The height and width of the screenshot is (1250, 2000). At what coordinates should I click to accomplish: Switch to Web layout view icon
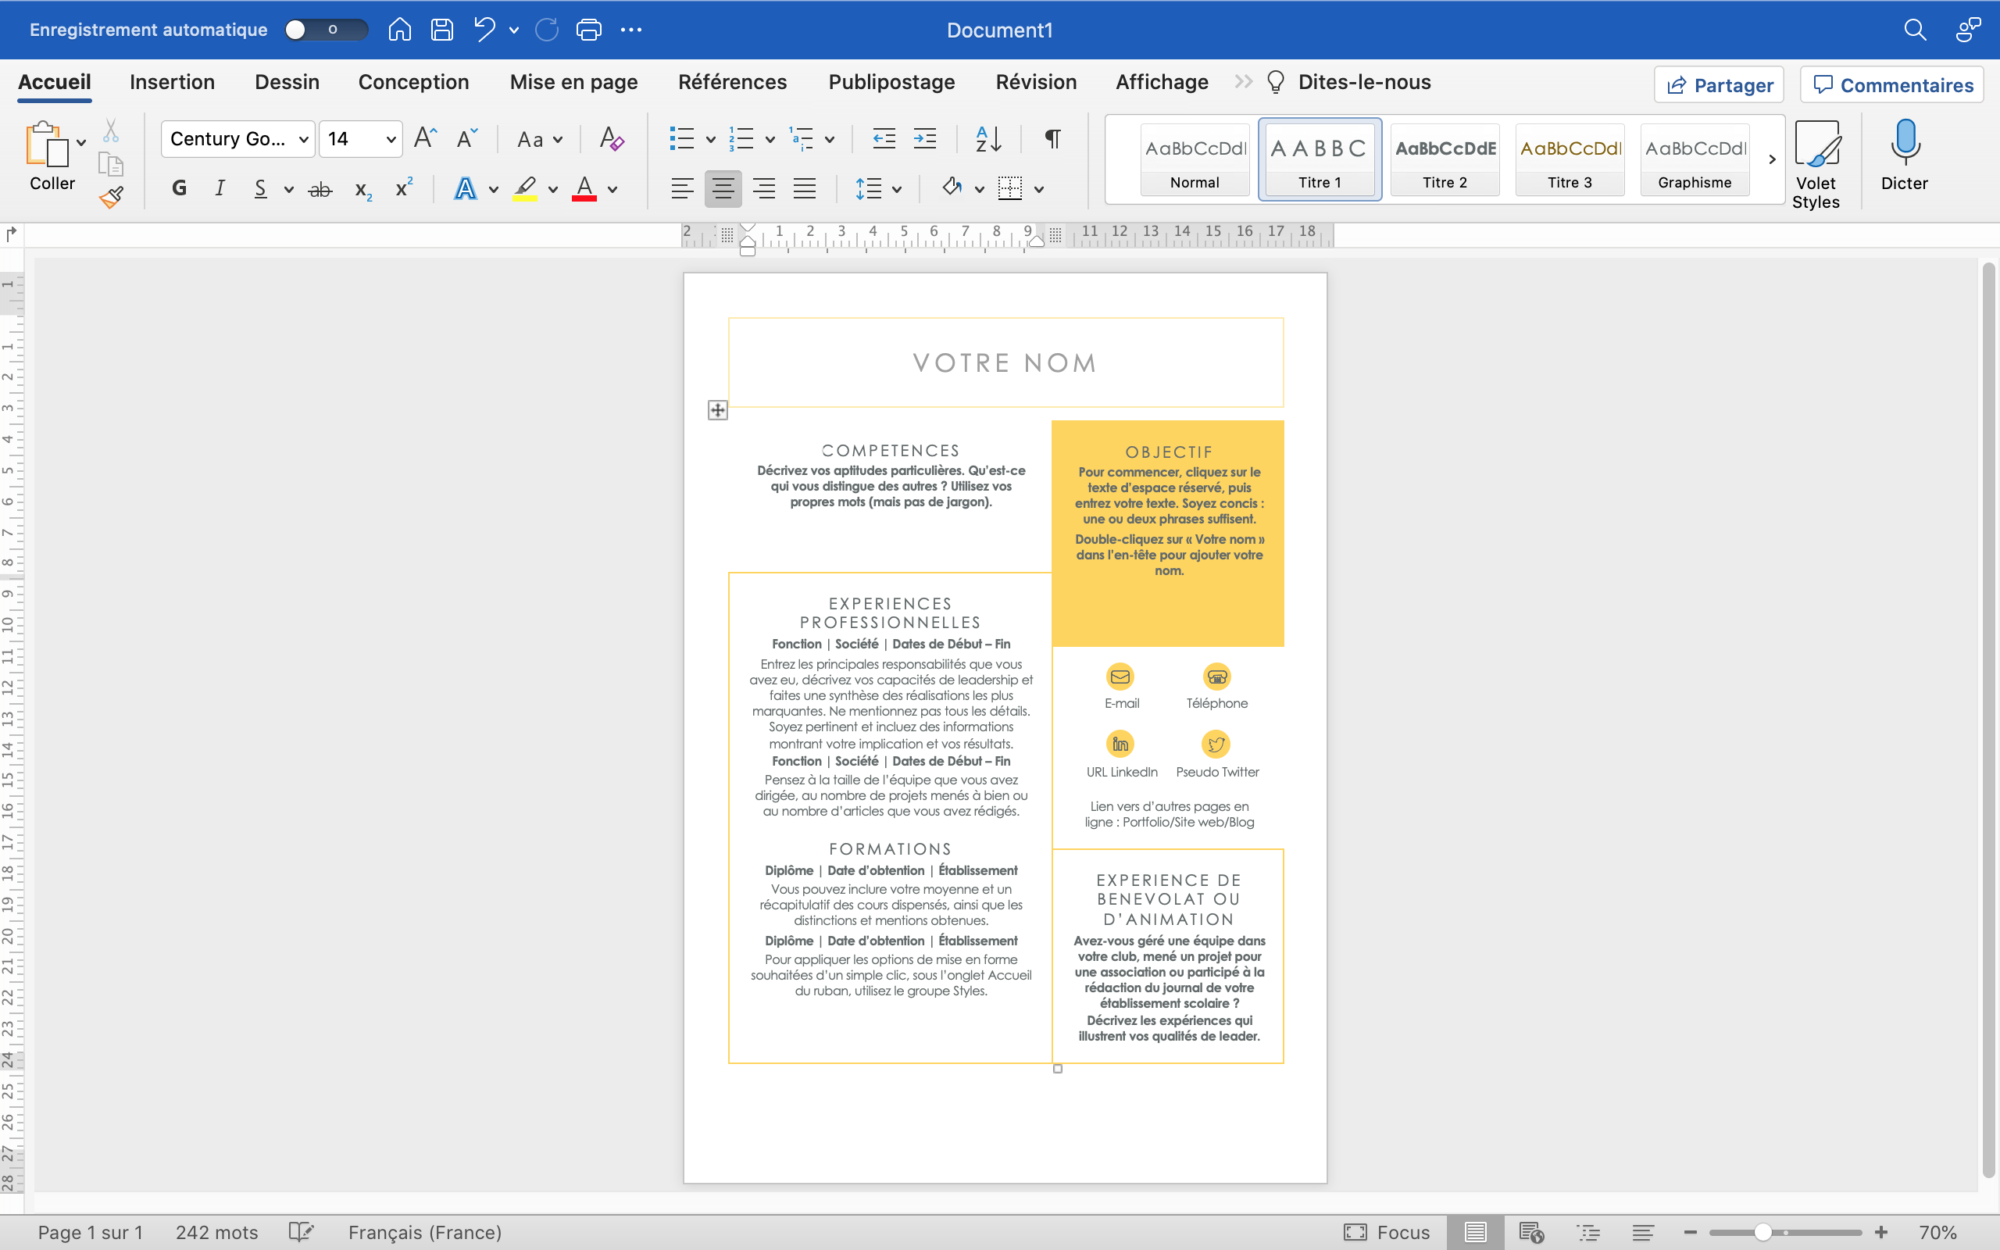tap(1531, 1232)
